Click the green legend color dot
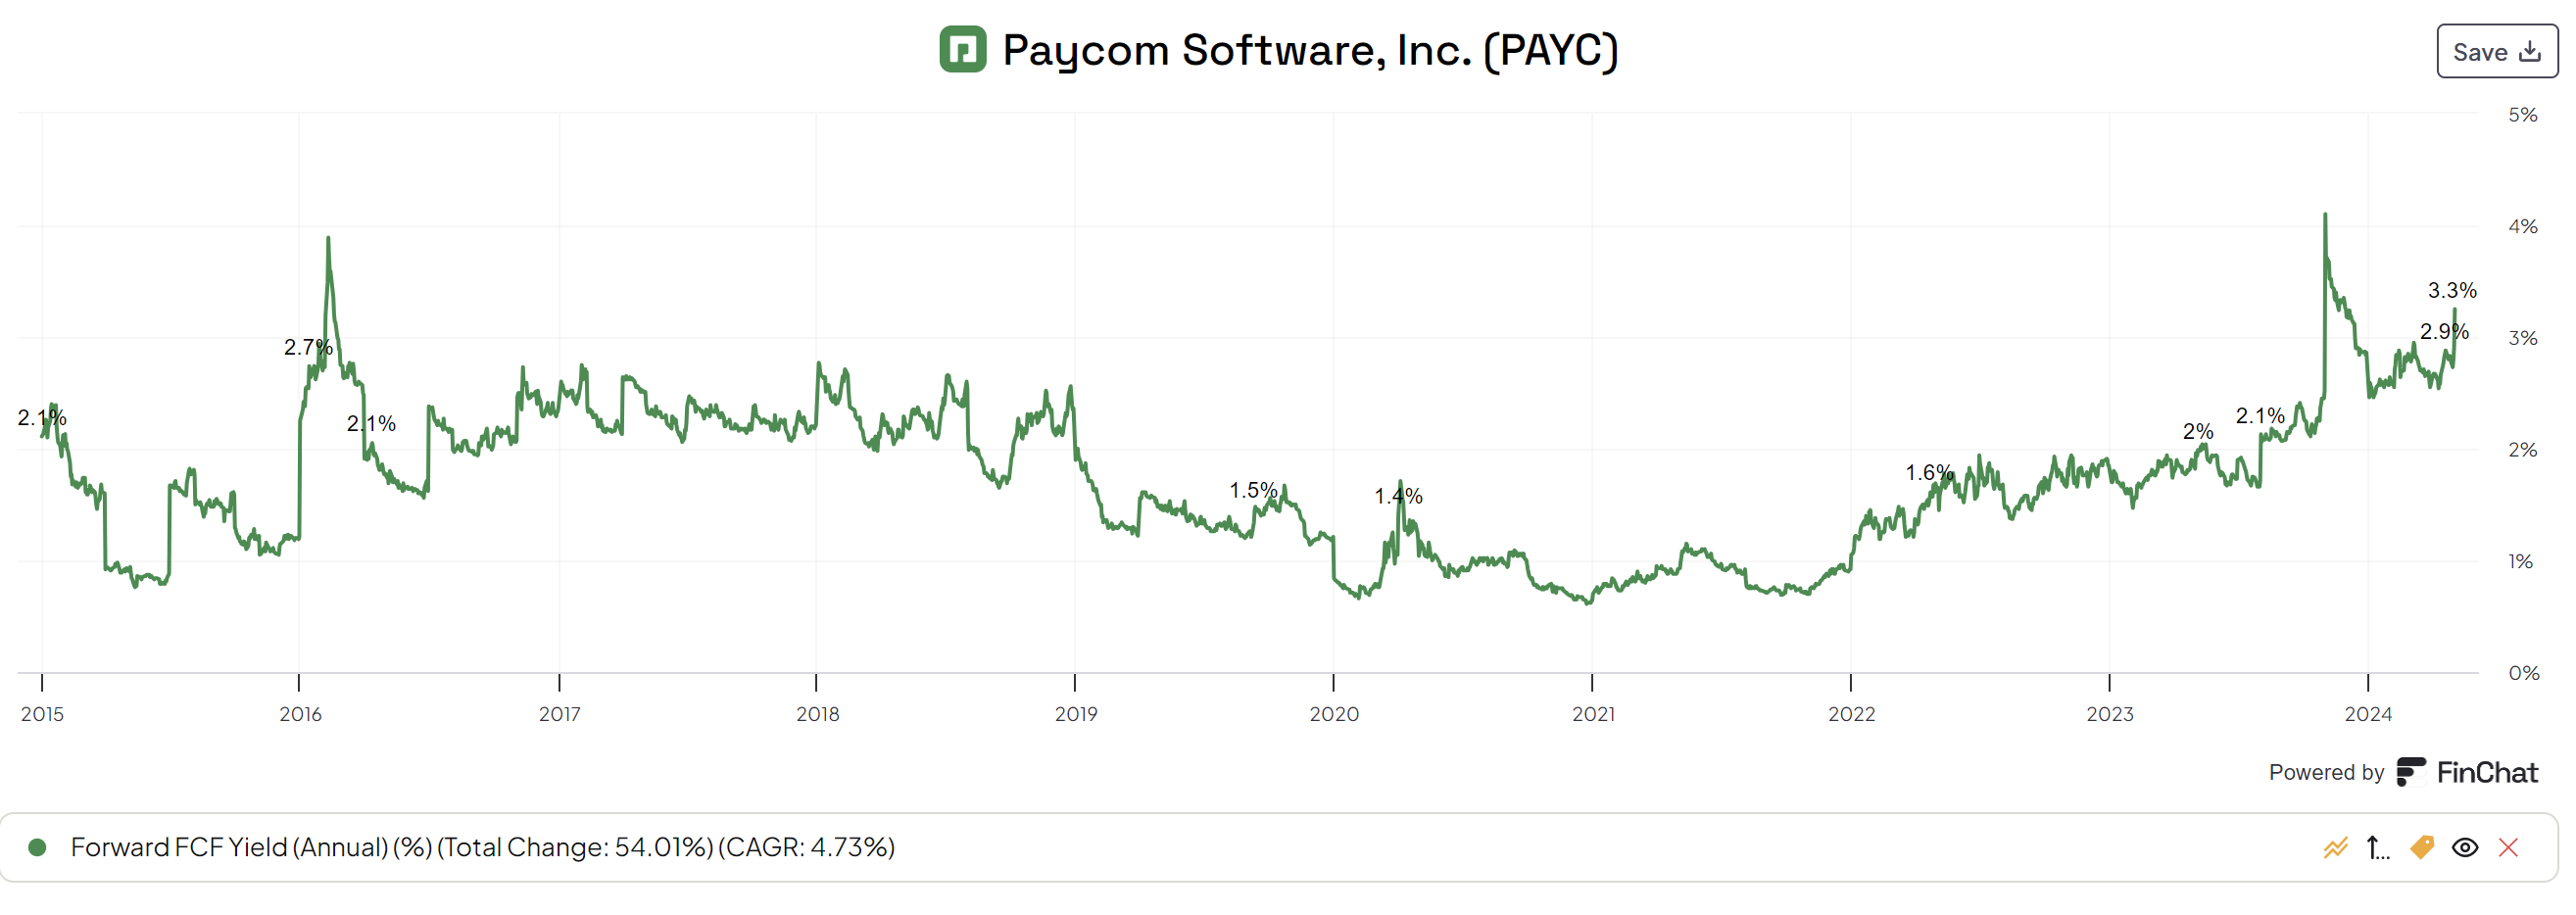2576x915 pixels. point(39,848)
